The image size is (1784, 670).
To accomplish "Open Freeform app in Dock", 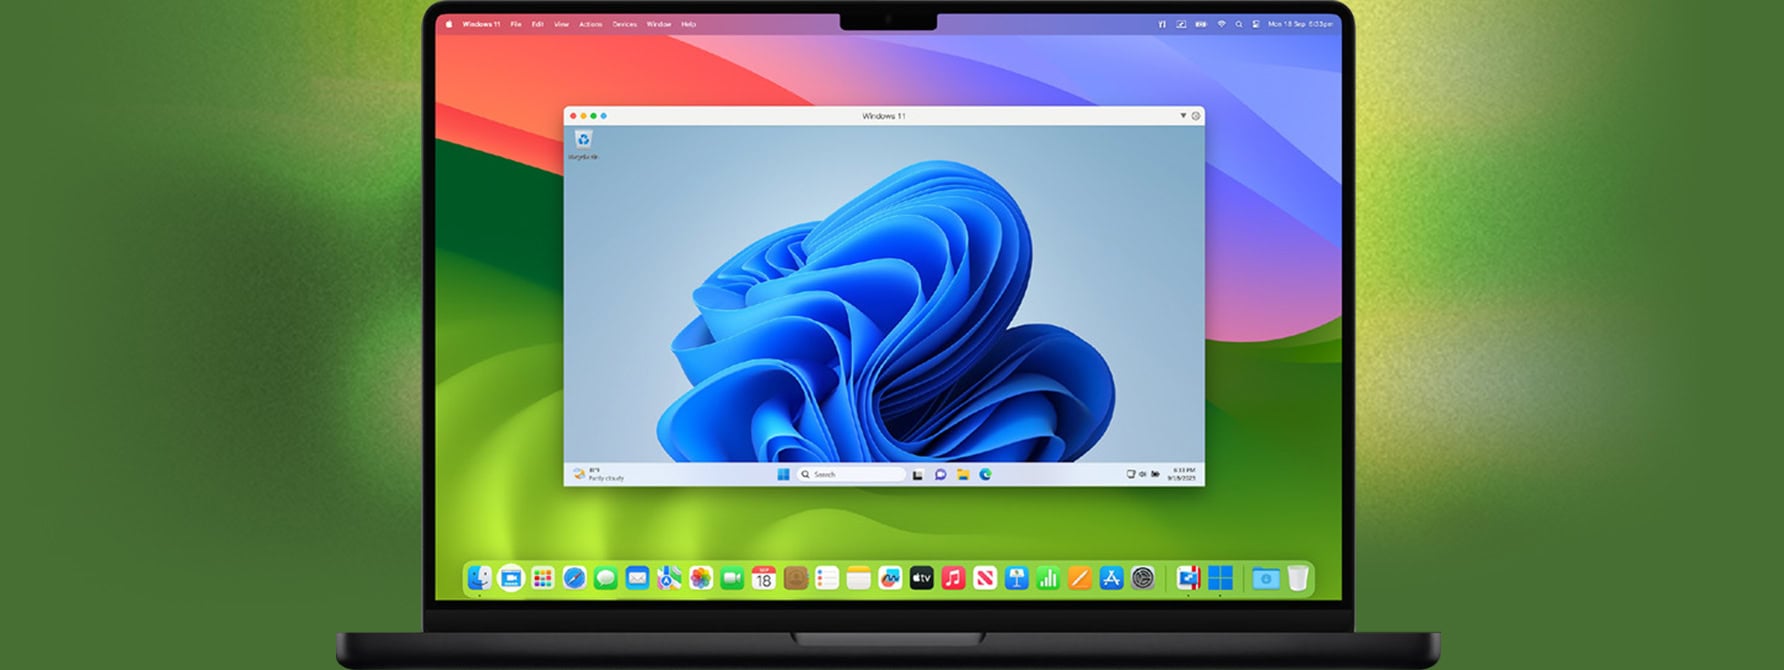I will tap(890, 578).
